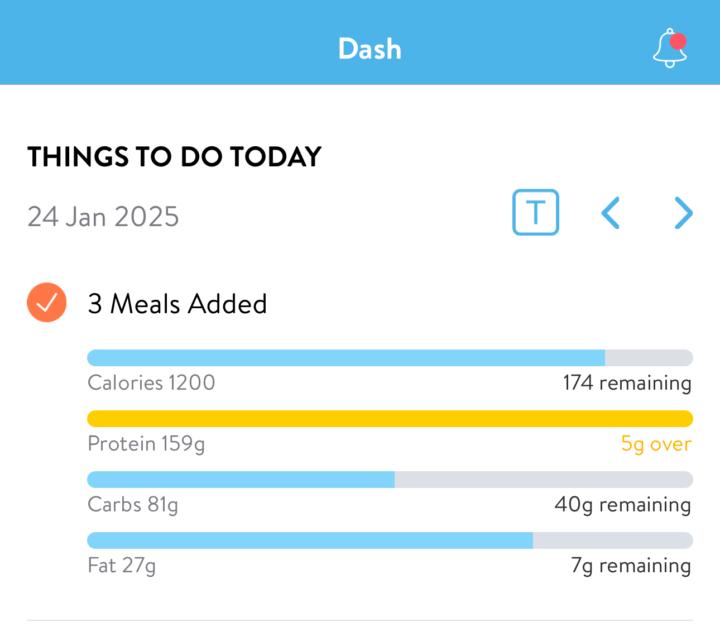
Task: Click the yellow Protein progress bar
Action: 390,418
